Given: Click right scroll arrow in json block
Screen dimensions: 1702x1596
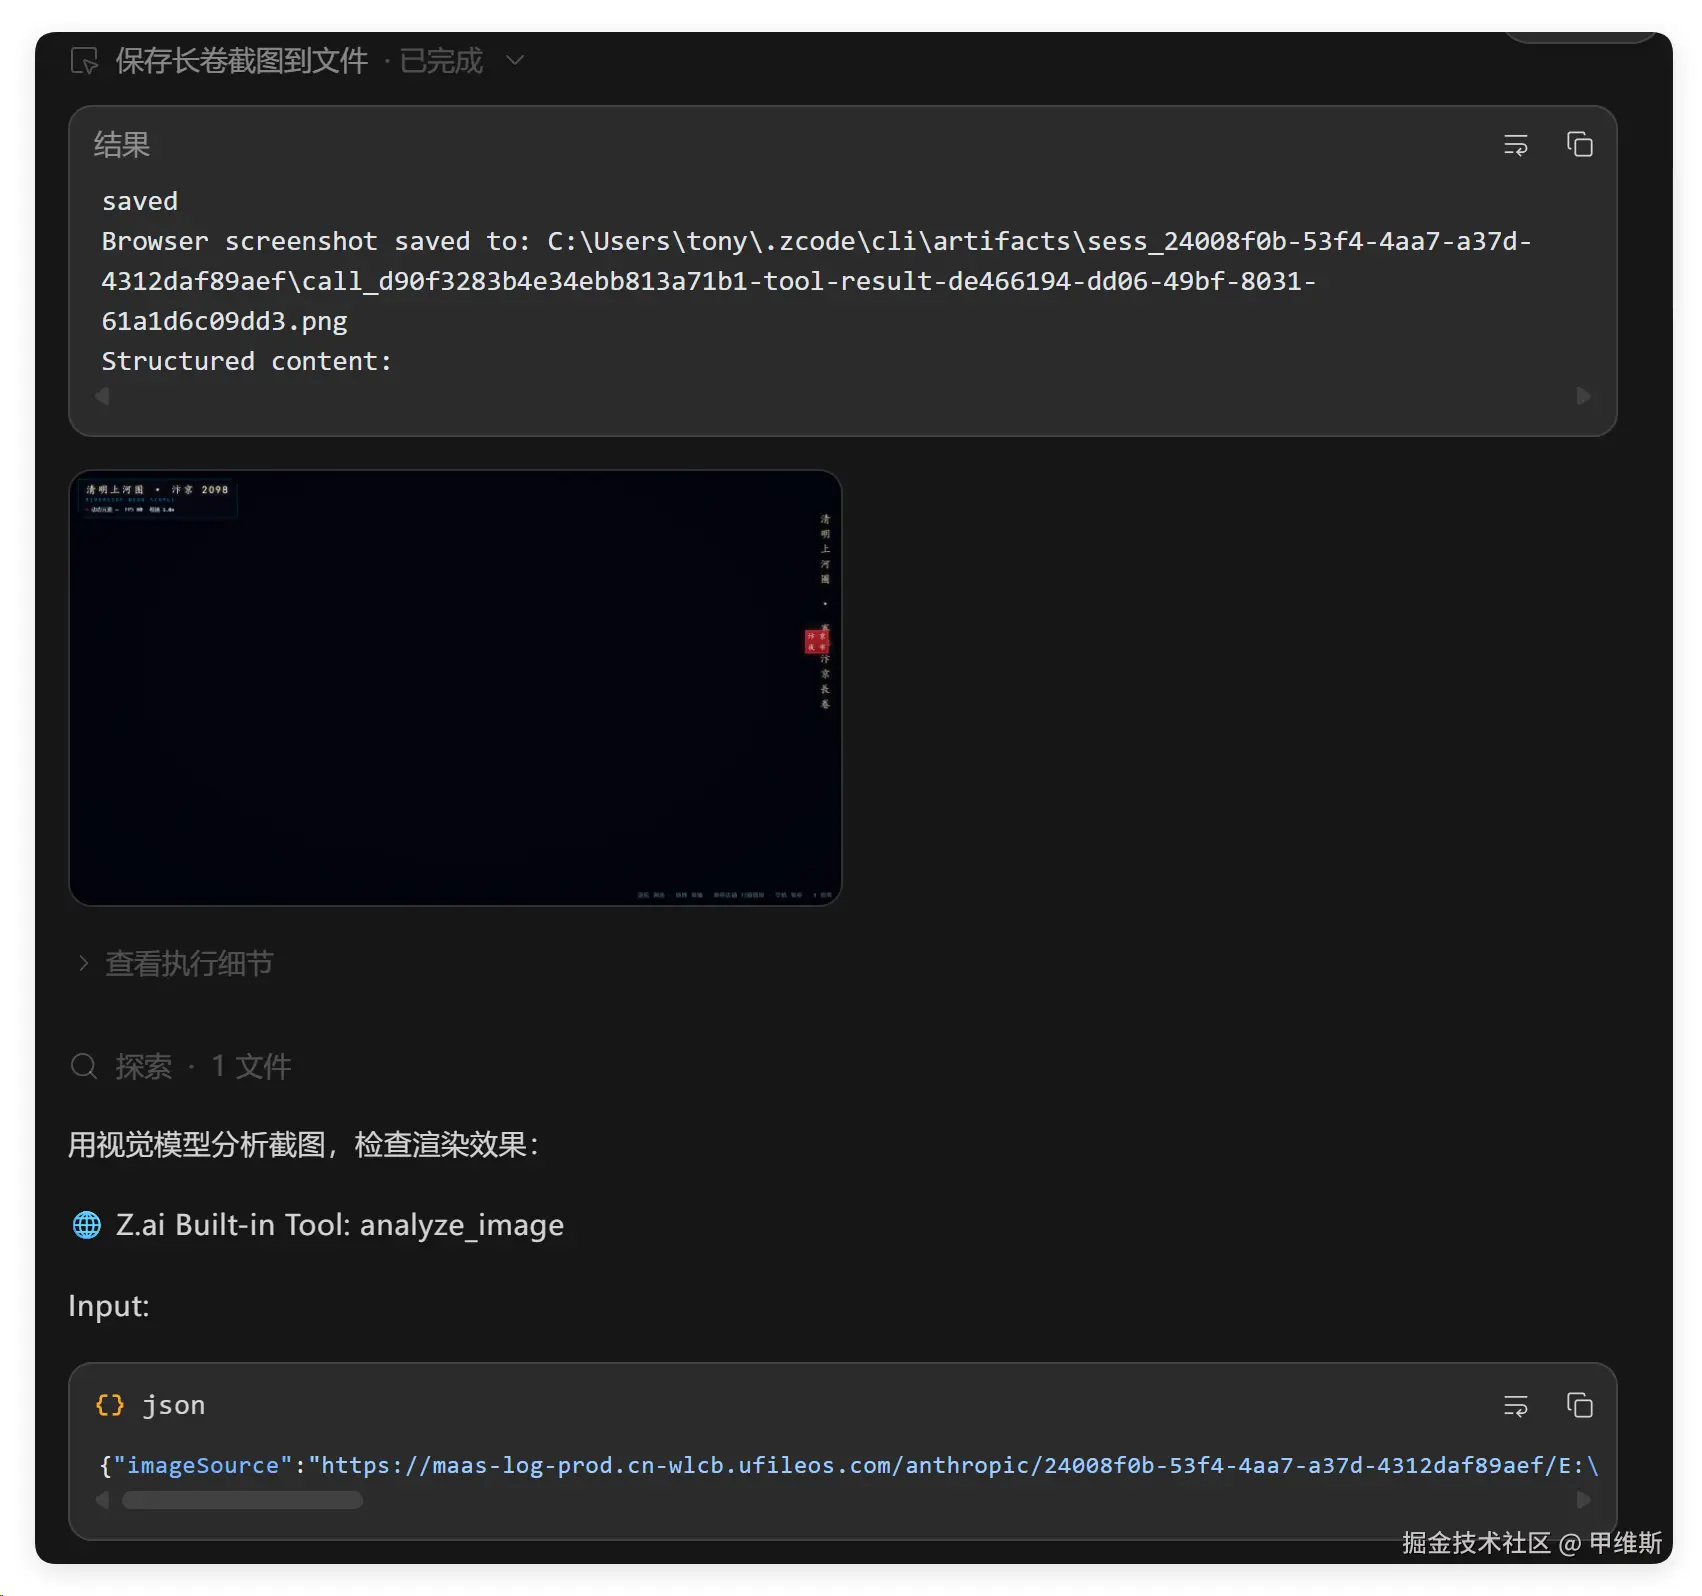Looking at the screenshot, I should coord(1583,1500).
